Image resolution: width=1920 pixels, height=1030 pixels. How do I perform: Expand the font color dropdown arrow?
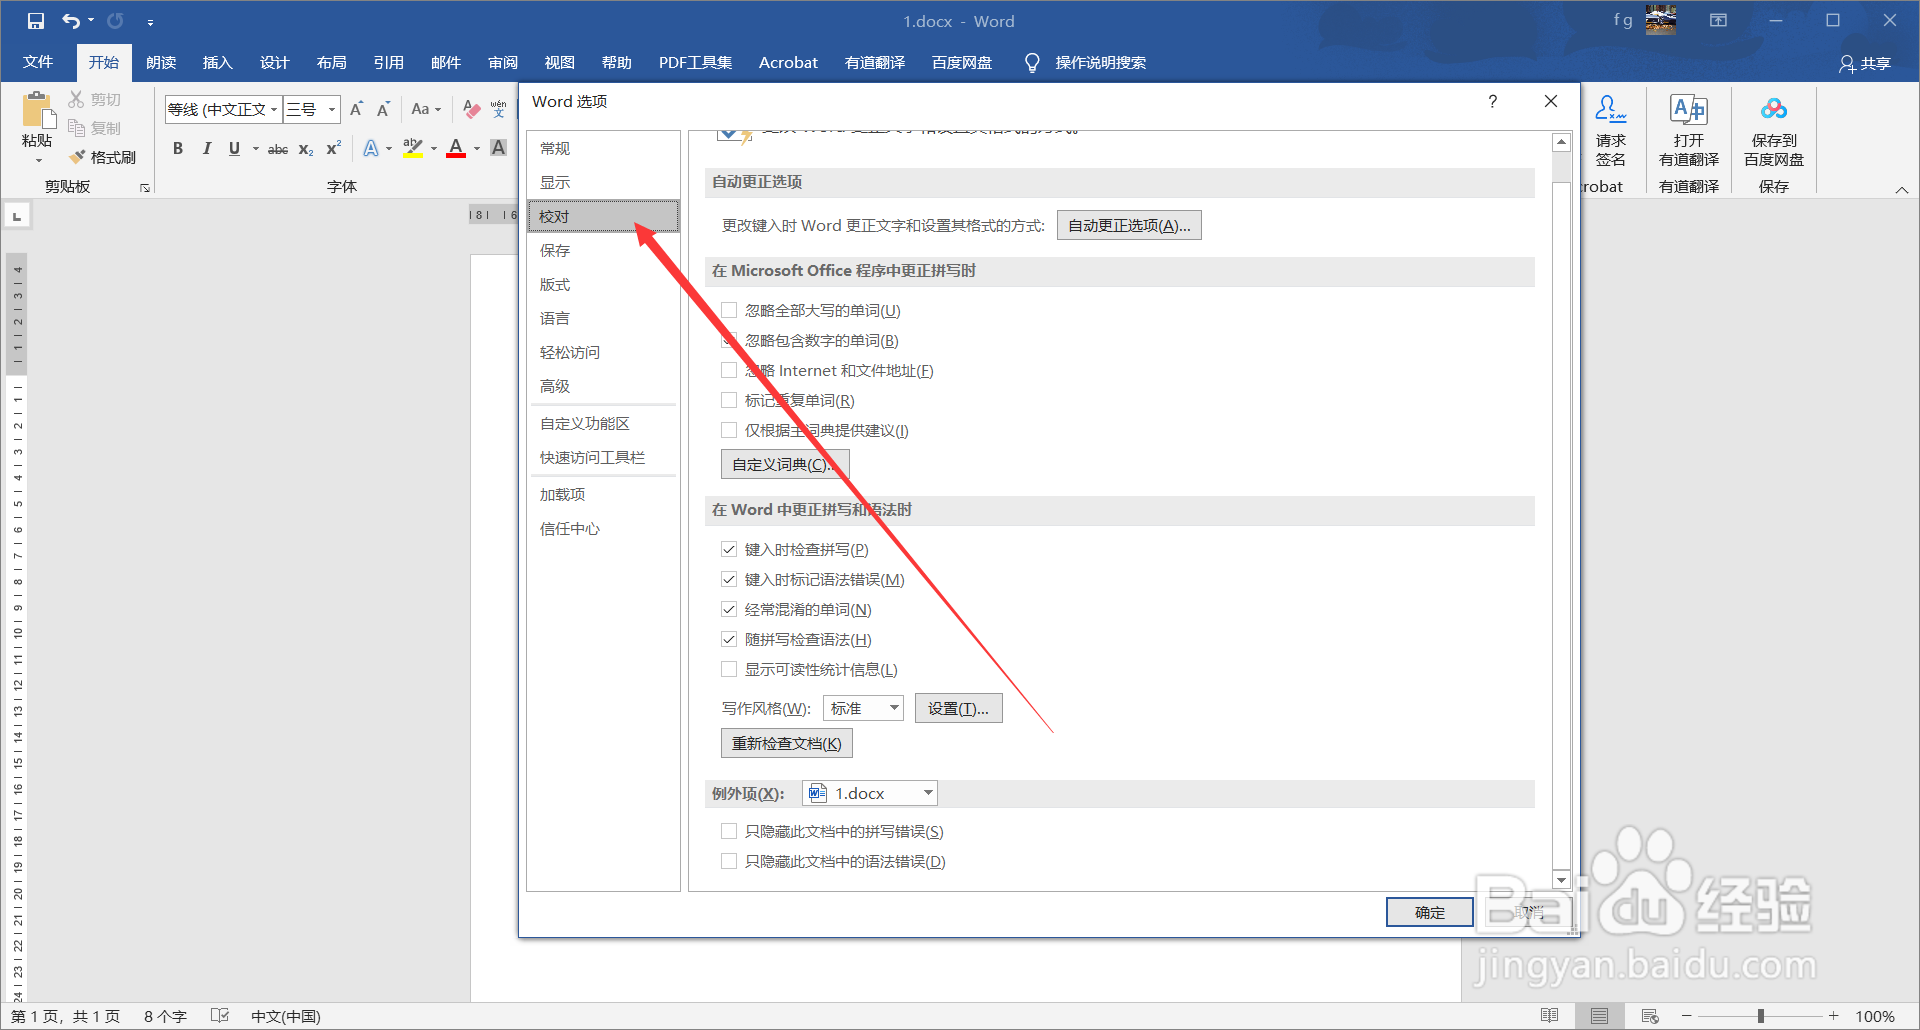[x=477, y=149]
